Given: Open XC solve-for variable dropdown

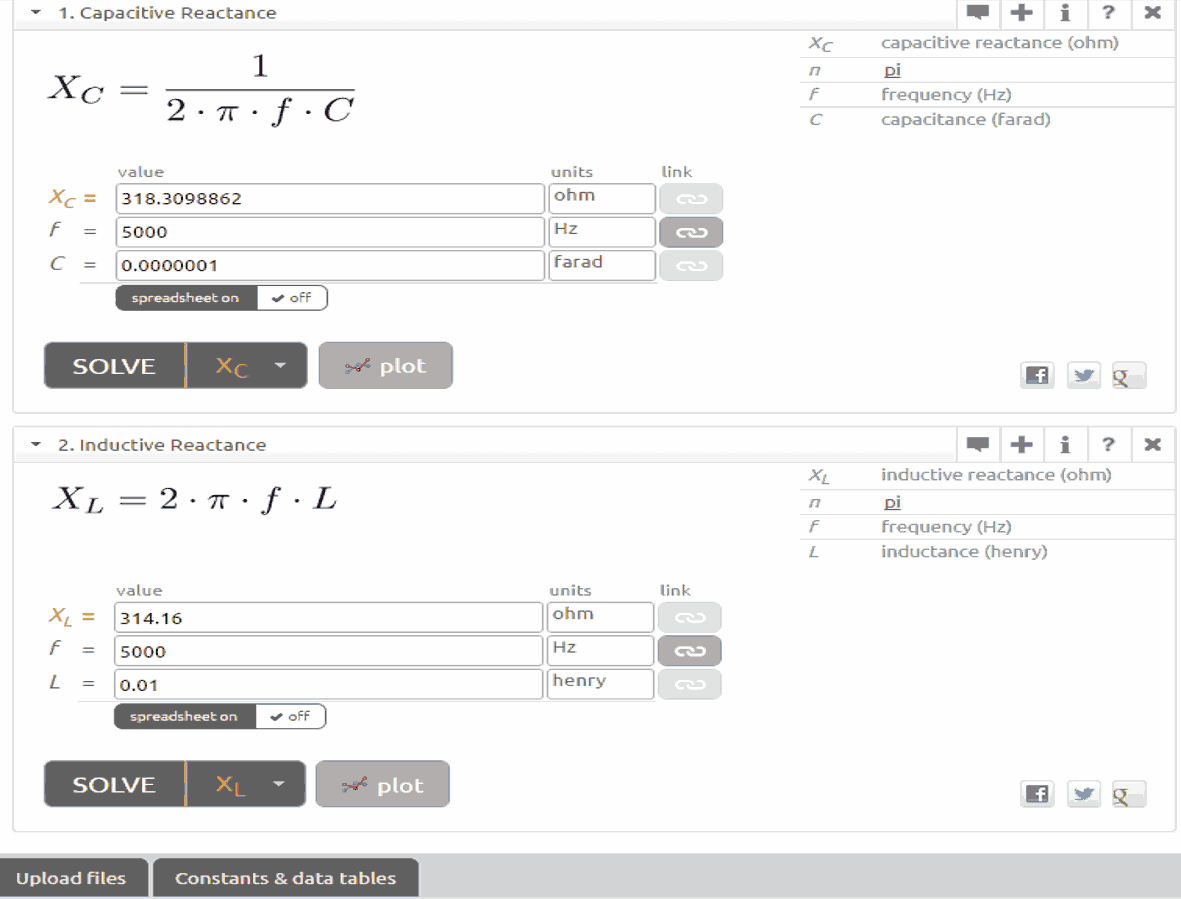Looking at the screenshot, I should (247, 366).
